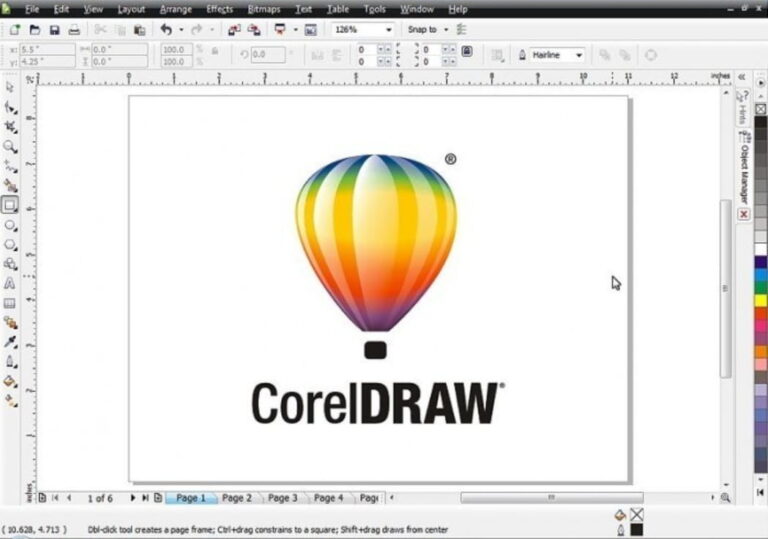Open the Welcome Screen icon
Image resolution: width=768 pixels, height=539 pixels.
pyautogui.click(x=311, y=30)
